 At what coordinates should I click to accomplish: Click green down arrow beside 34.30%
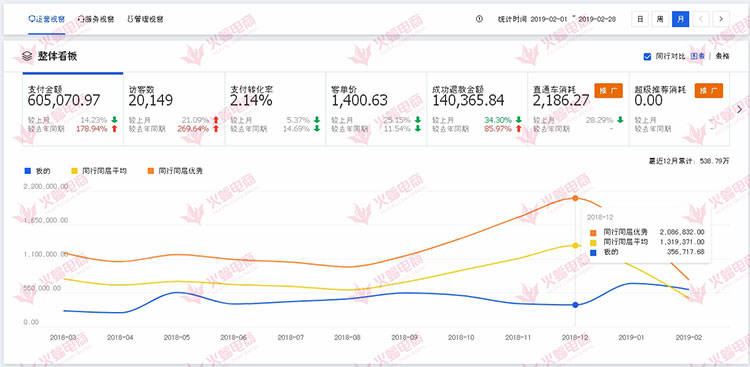pos(518,120)
